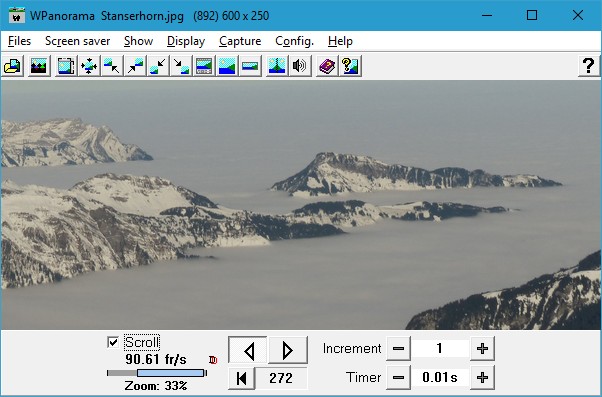Image resolution: width=602 pixels, height=397 pixels.
Task: Move image to top-right corner icon
Action: point(135,66)
